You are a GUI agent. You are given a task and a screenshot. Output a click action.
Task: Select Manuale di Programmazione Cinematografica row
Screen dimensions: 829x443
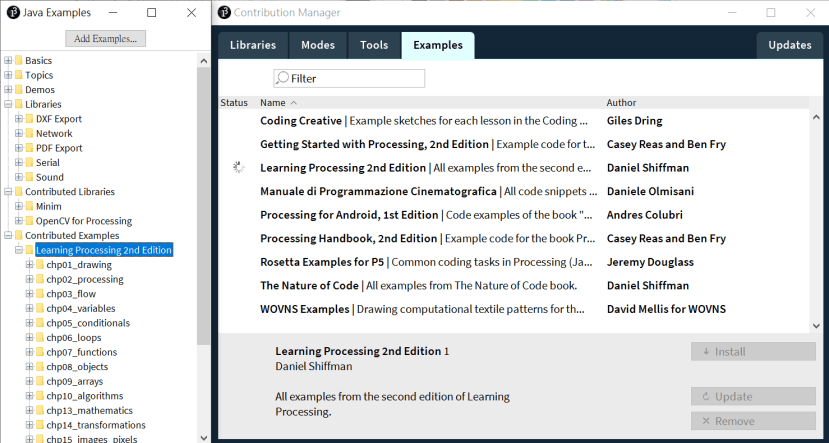pyautogui.click(x=513, y=191)
